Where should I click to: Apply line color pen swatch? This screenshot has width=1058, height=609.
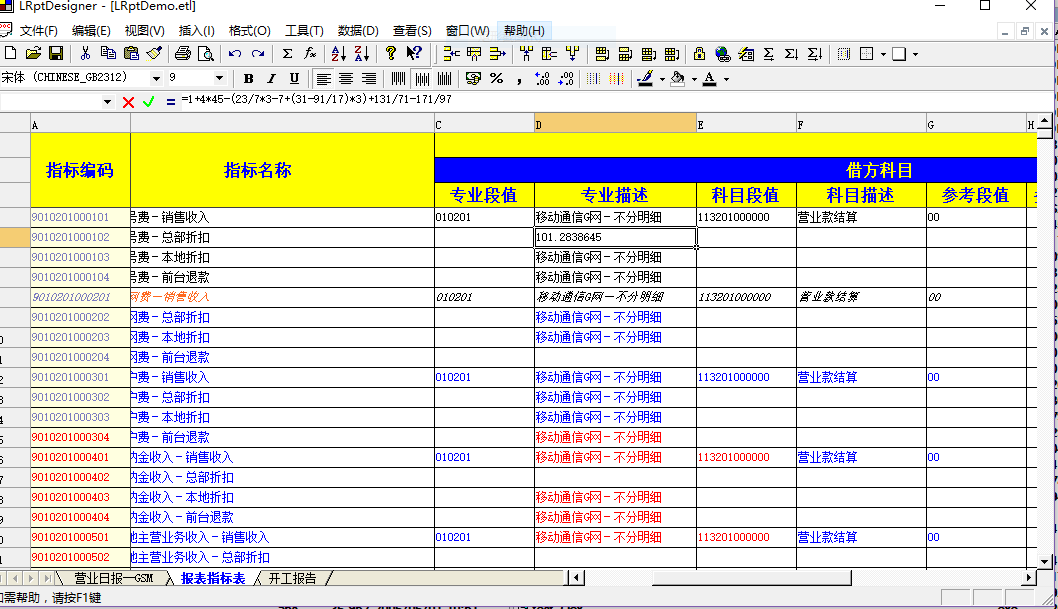click(x=646, y=78)
